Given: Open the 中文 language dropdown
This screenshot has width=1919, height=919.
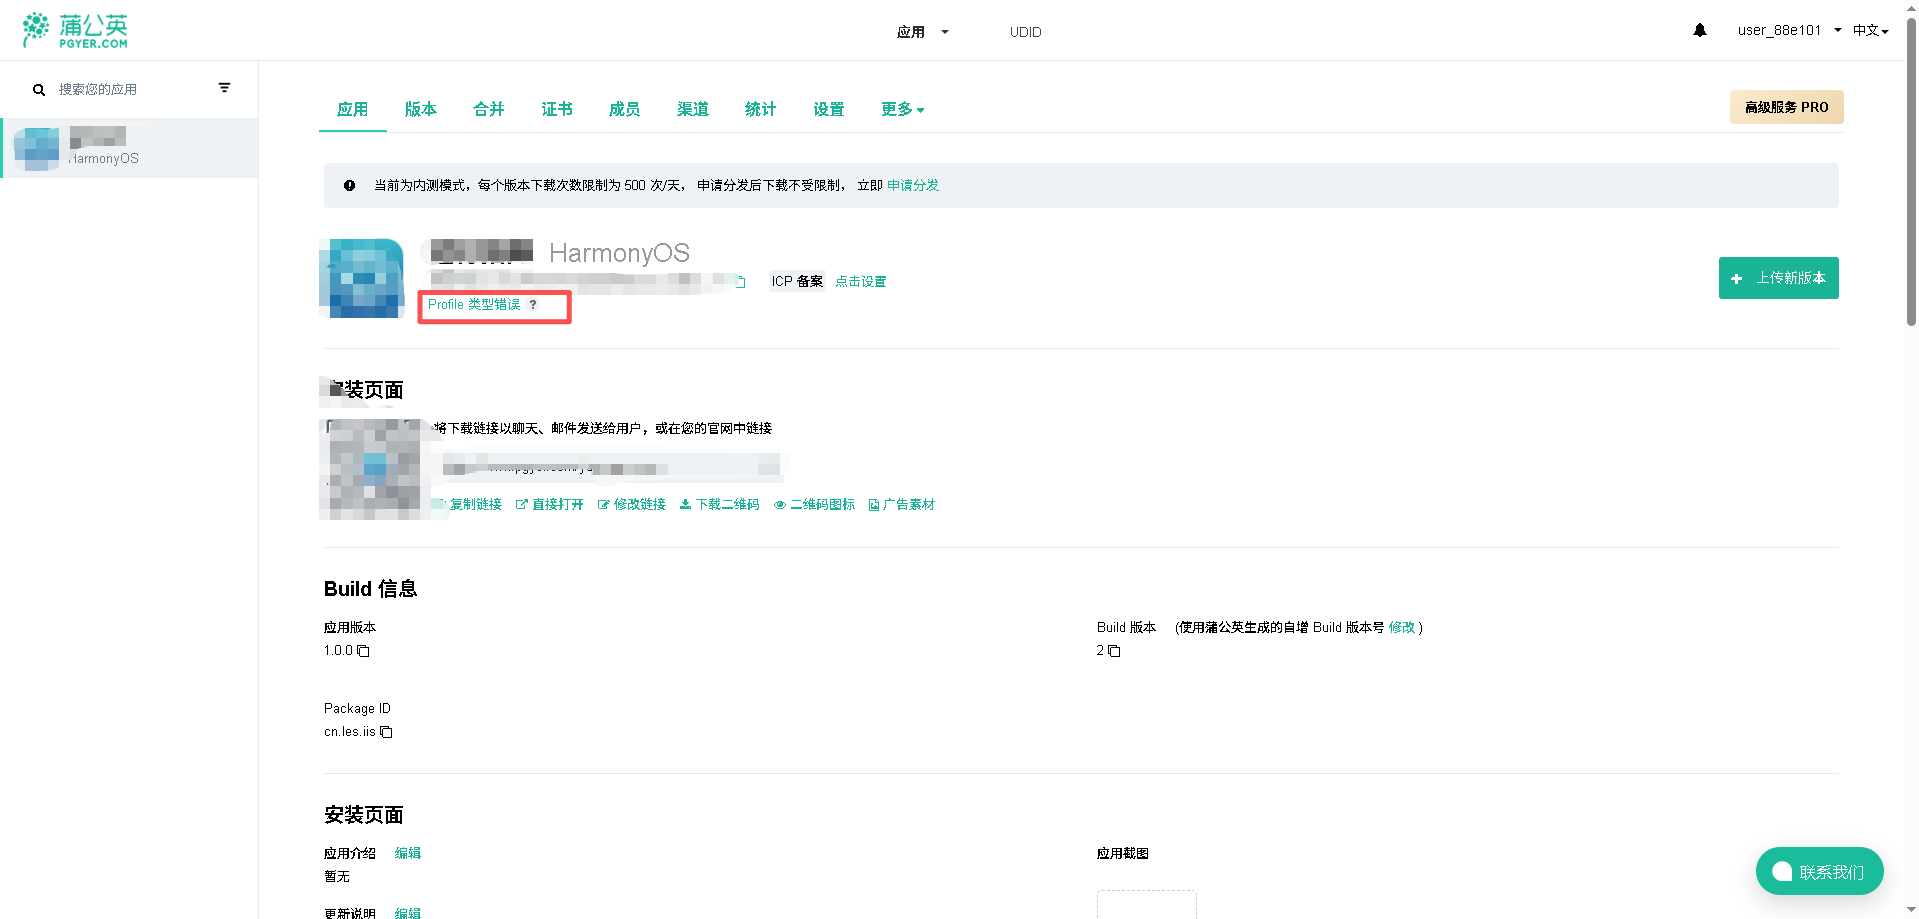Looking at the screenshot, I should coord(1870,30).
